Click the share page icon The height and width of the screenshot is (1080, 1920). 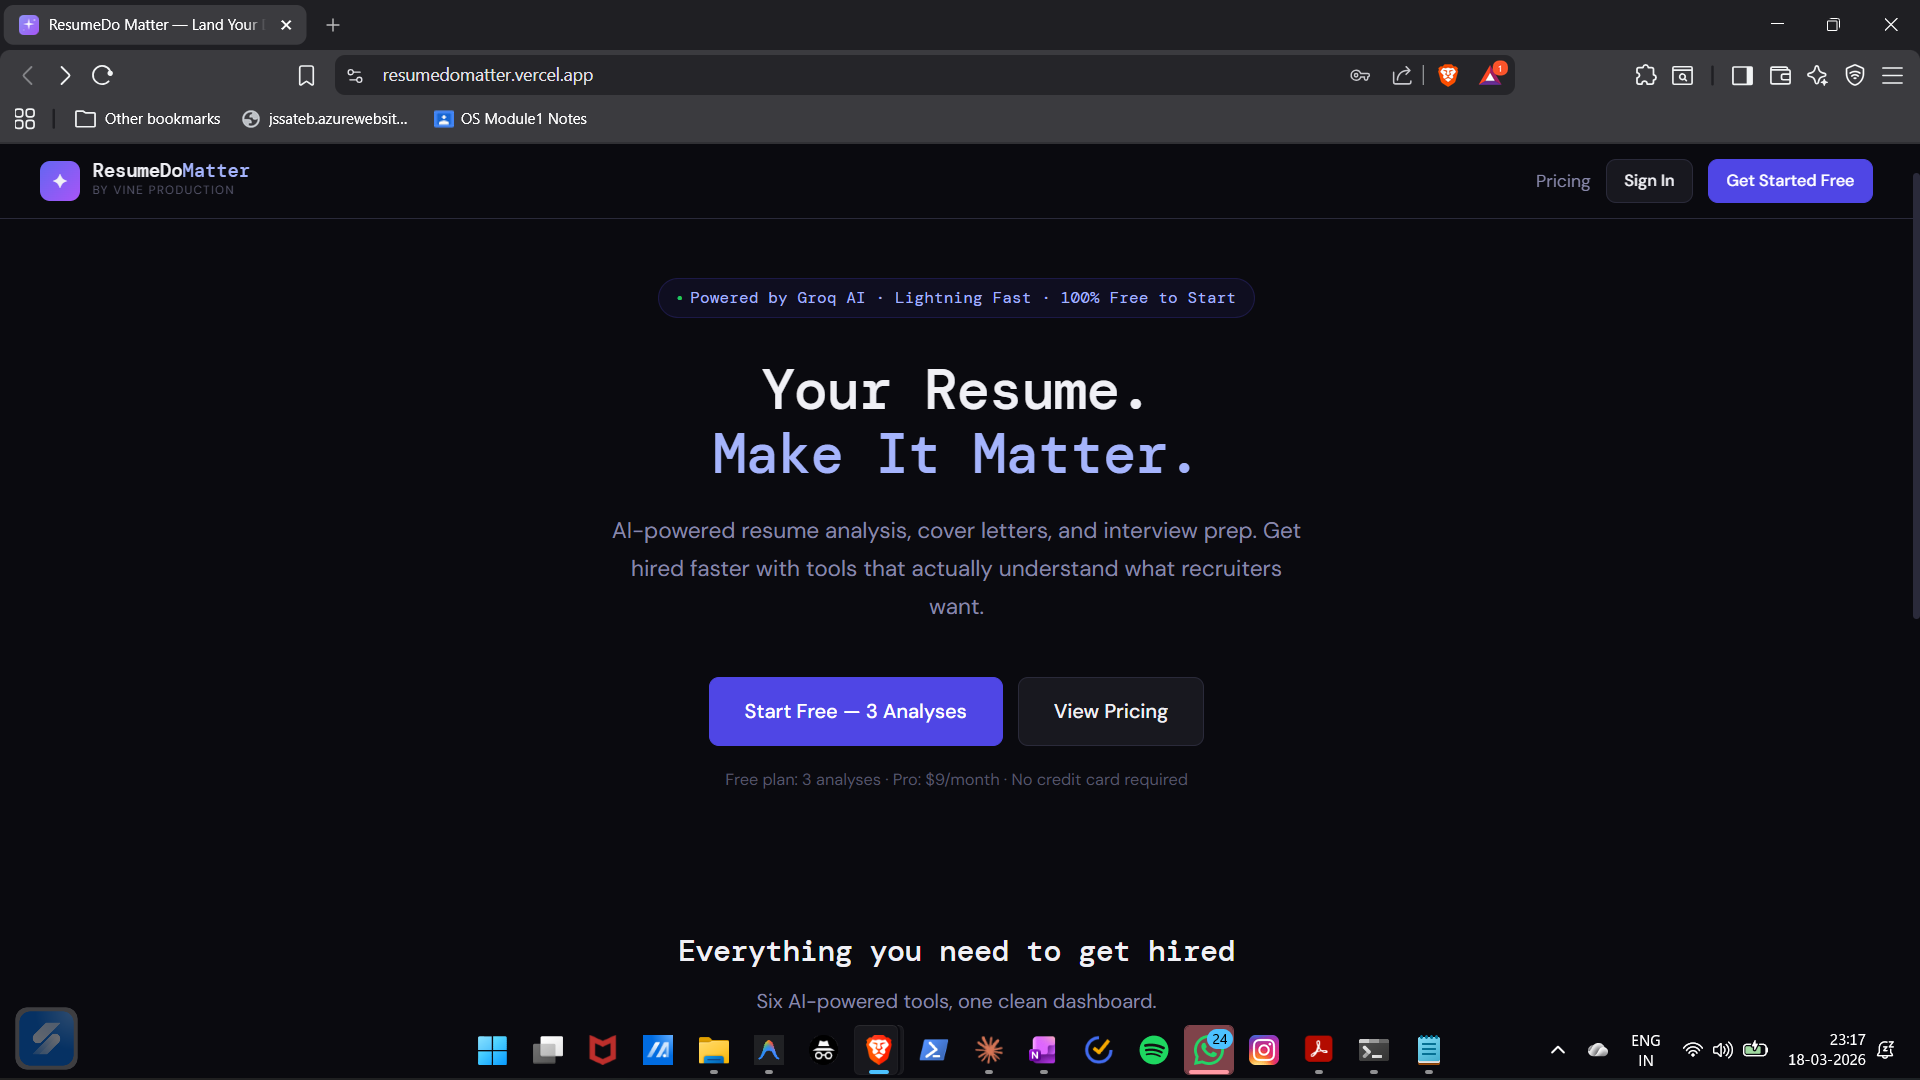(x=1402, y=75)
